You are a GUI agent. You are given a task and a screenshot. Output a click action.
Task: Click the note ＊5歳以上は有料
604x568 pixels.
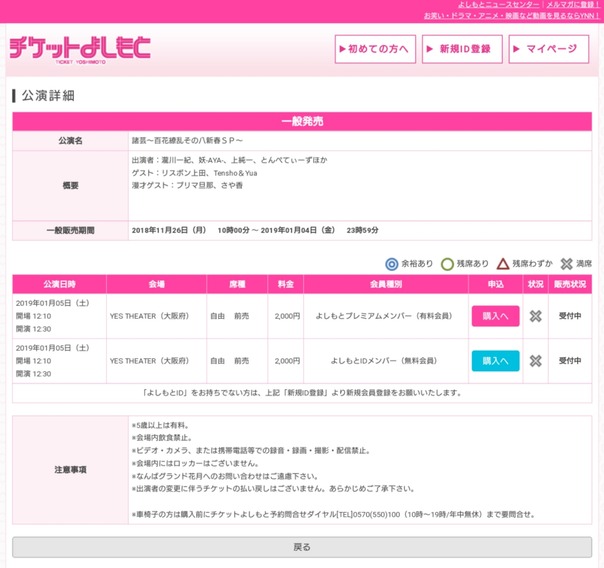coord(160,426)
